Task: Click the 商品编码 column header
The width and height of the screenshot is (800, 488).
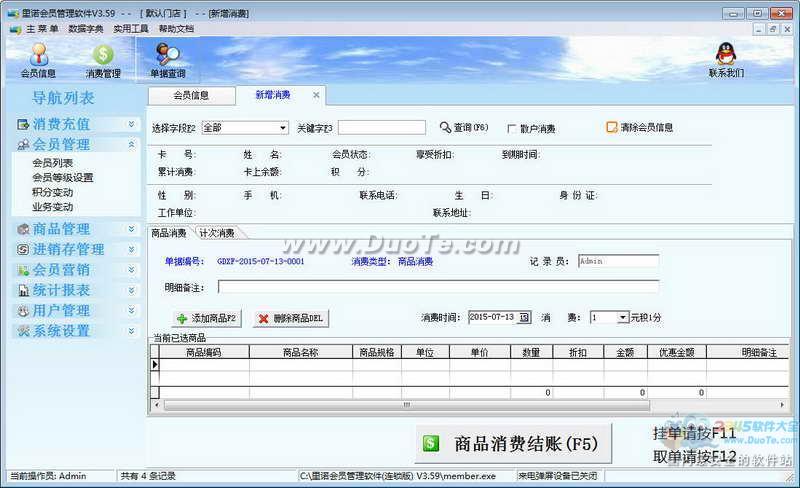Action: point(204,352)
